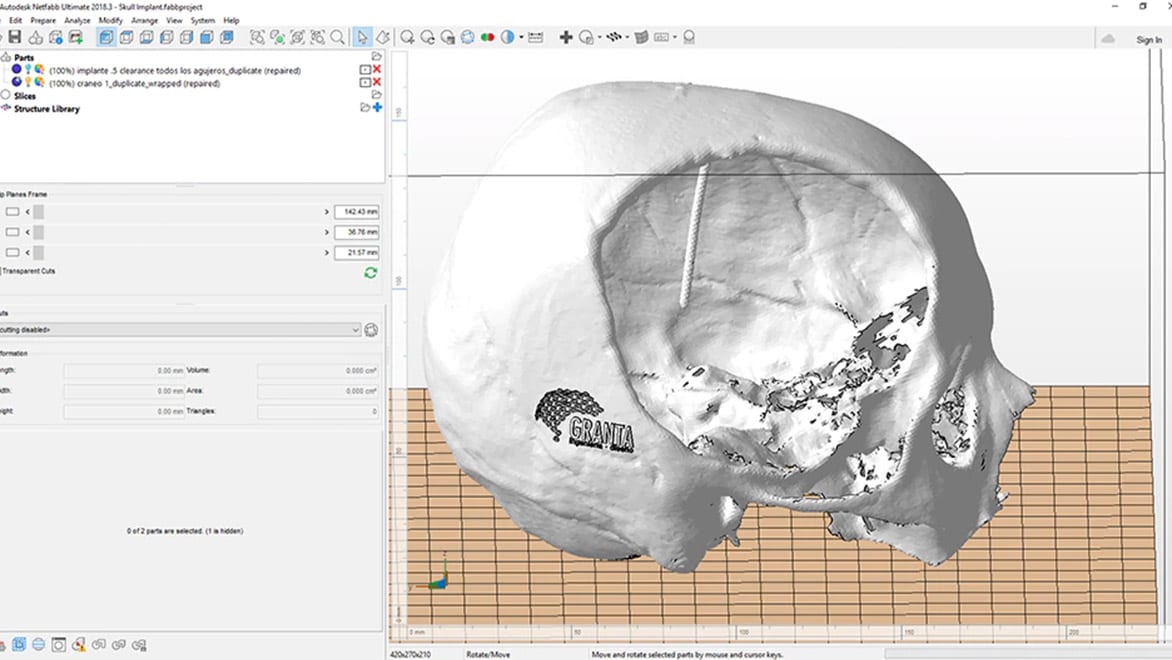Select the craneo 1_duplicate_wrapped part

click(x=134, y=83)
